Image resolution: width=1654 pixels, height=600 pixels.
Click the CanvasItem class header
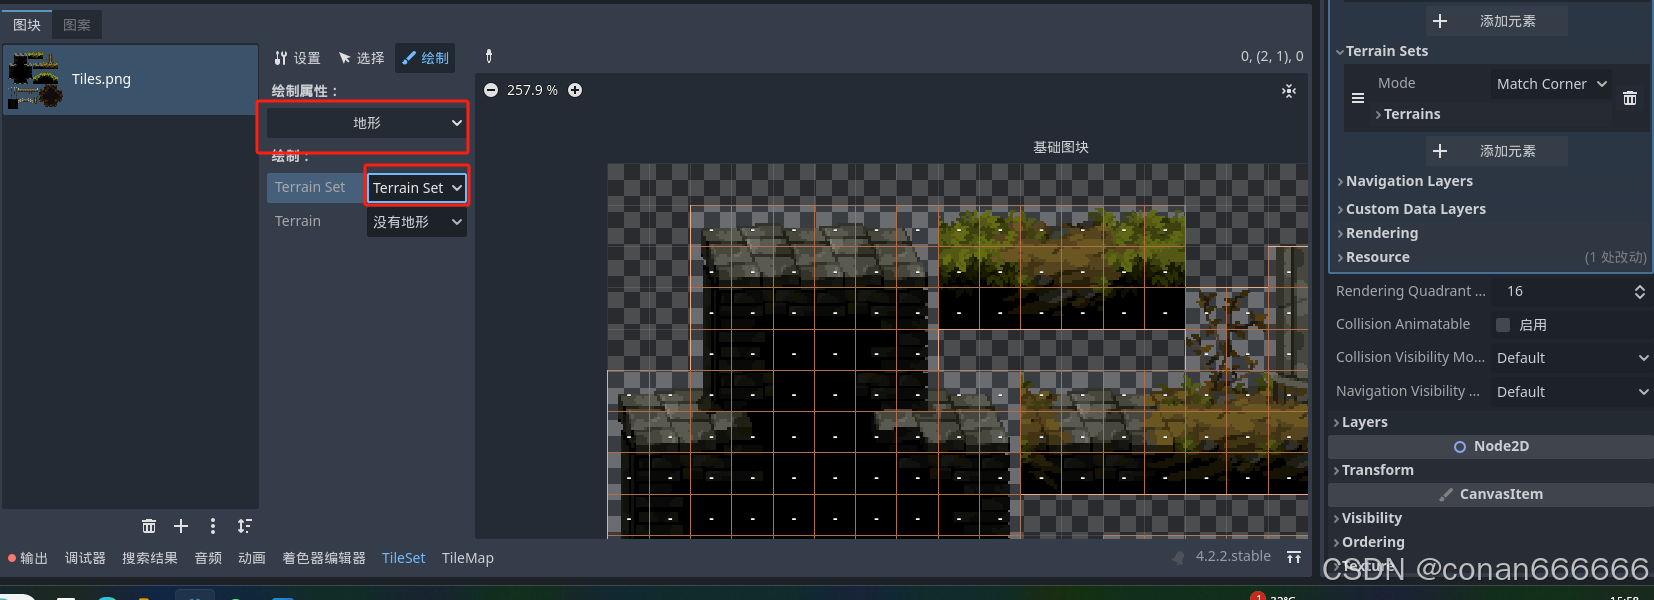(x=1491, y=494)
